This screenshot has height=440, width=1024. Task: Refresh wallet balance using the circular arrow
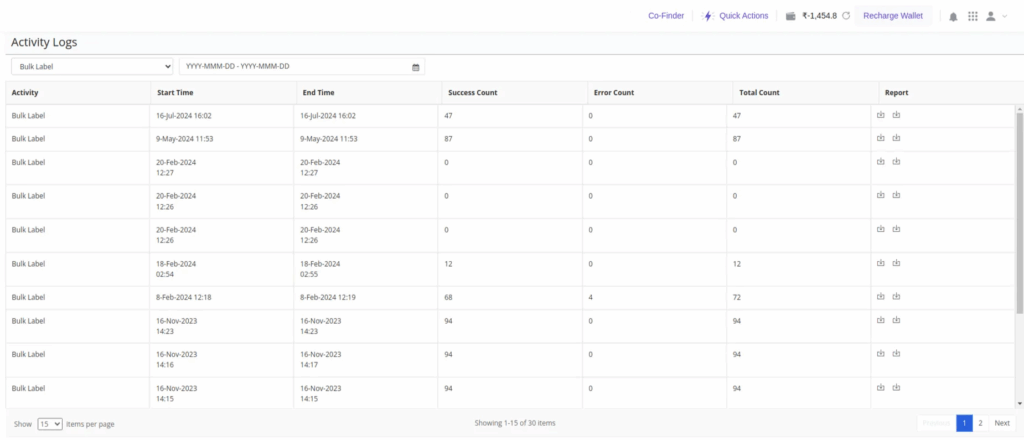coord(846,16)
